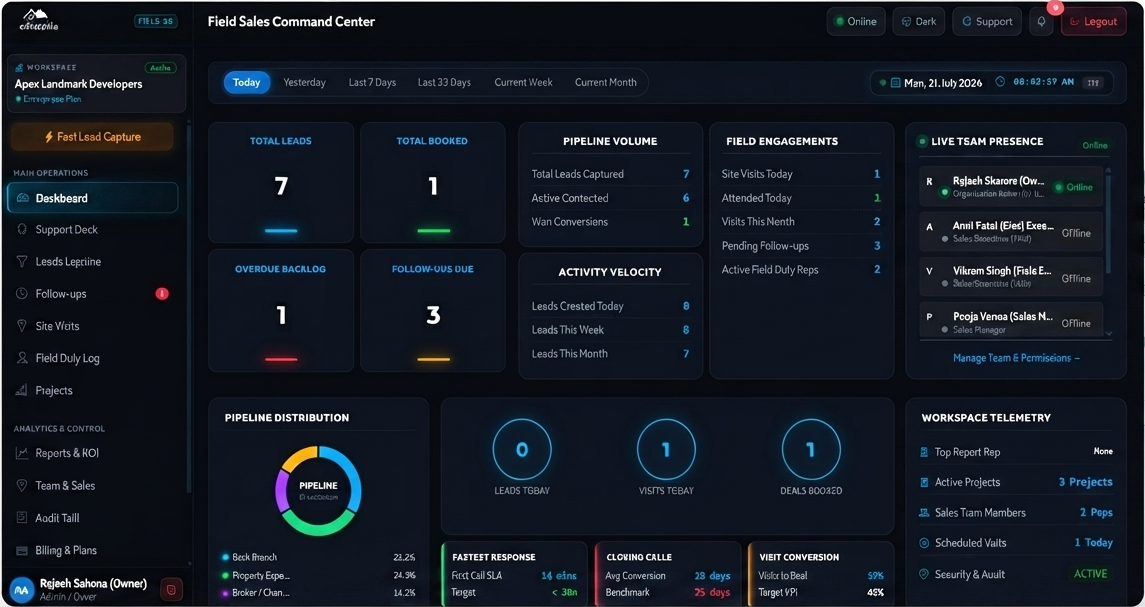
Task: Click the Apex Landmark Developers workspace card
Action: tap(96, 83)
